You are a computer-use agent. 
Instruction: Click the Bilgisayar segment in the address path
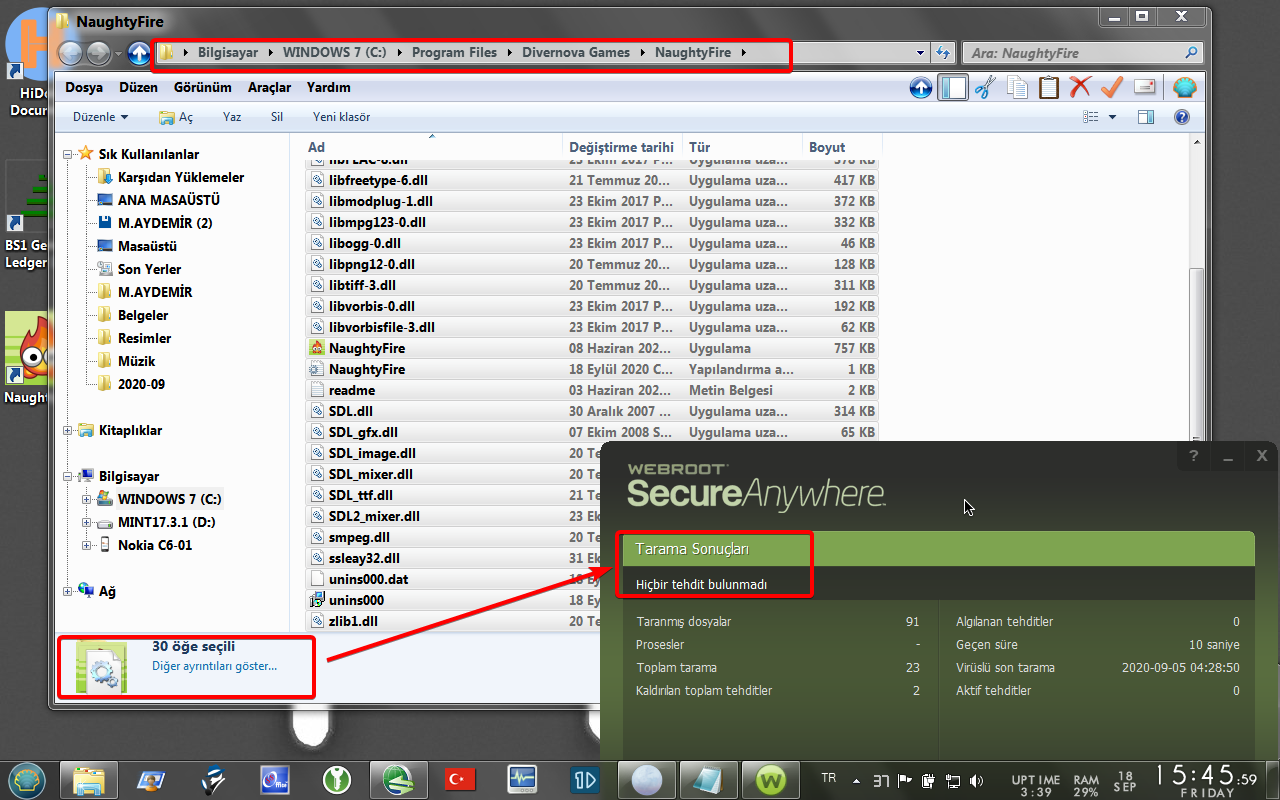pos(228,53)
